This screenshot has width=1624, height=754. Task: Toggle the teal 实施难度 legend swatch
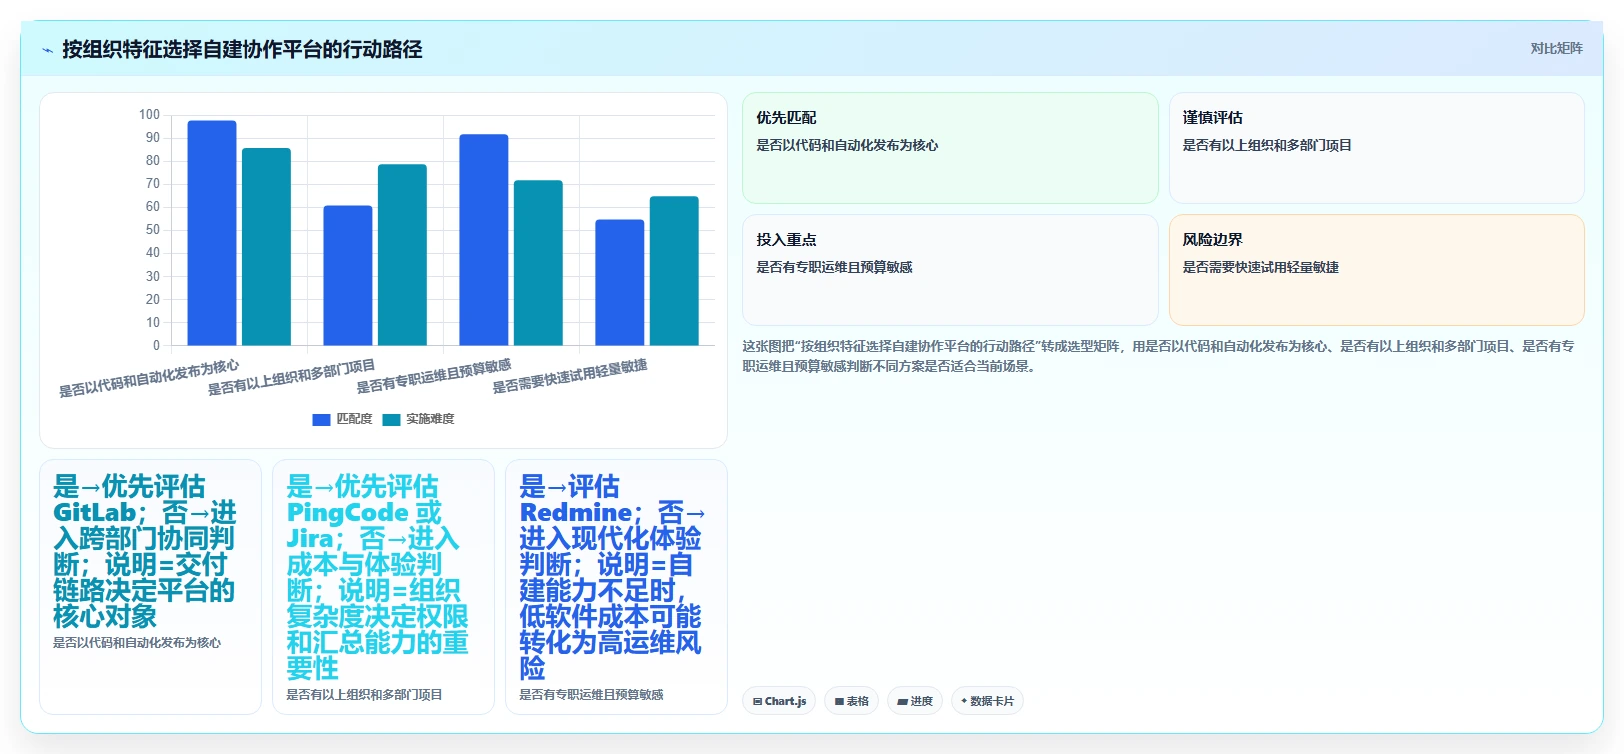391,420
